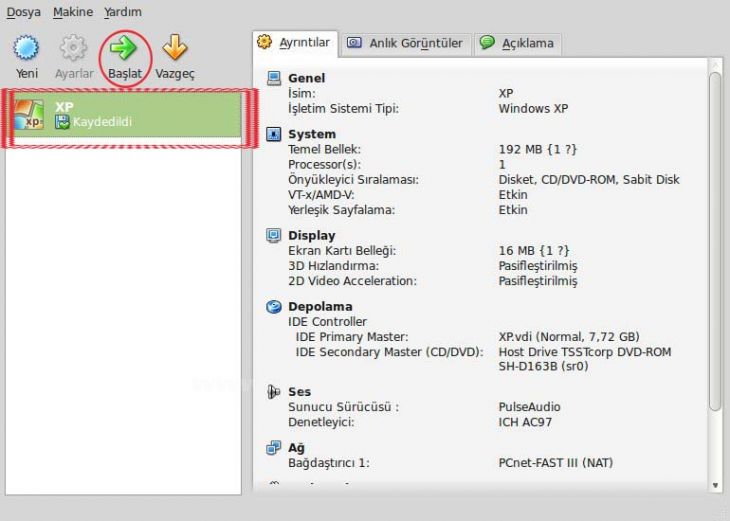Switch to the Açıklama tab
Screen dimensions: 730x521
(518, 44)
